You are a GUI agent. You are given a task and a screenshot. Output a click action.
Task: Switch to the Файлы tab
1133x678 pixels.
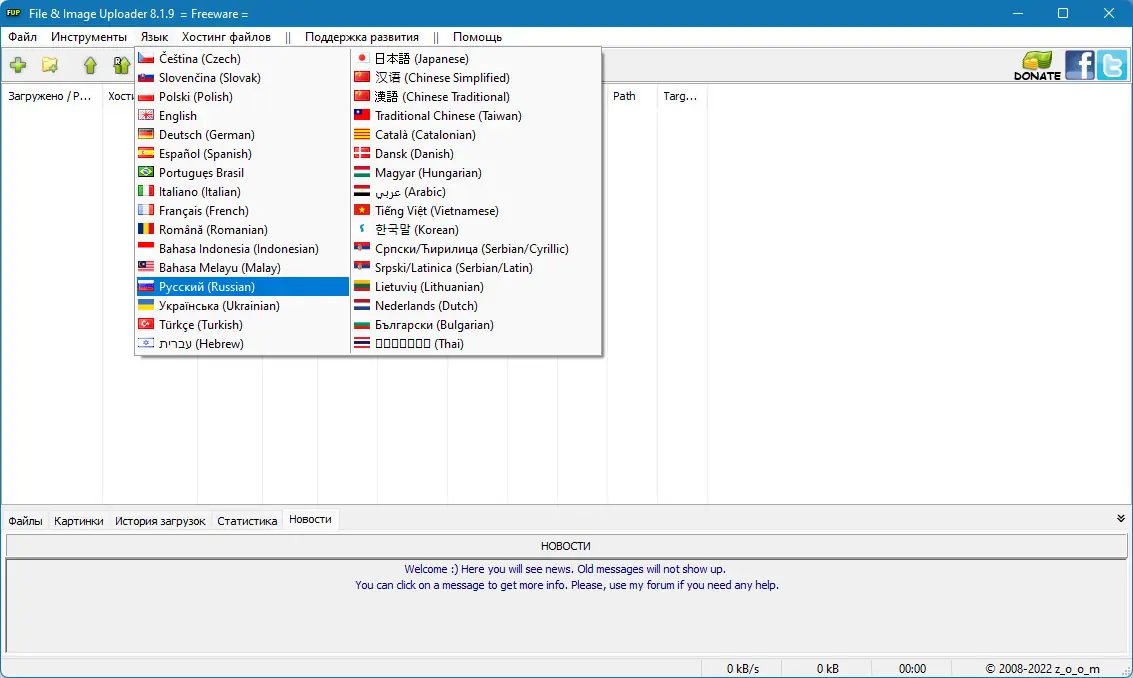pos(25,521)
